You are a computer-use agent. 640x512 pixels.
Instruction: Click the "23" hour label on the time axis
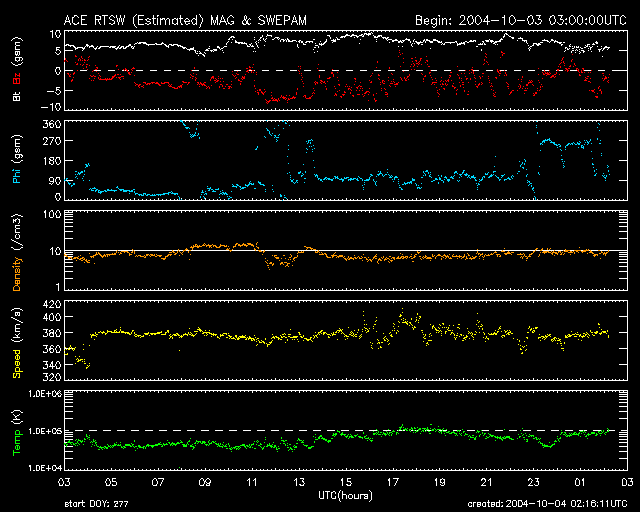point(533,482)
